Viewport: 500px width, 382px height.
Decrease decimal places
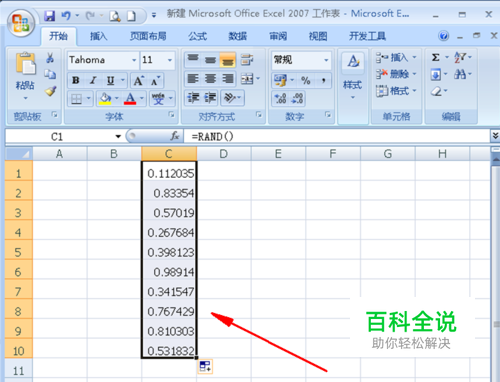pyautogui.click(x=297, y=98)
